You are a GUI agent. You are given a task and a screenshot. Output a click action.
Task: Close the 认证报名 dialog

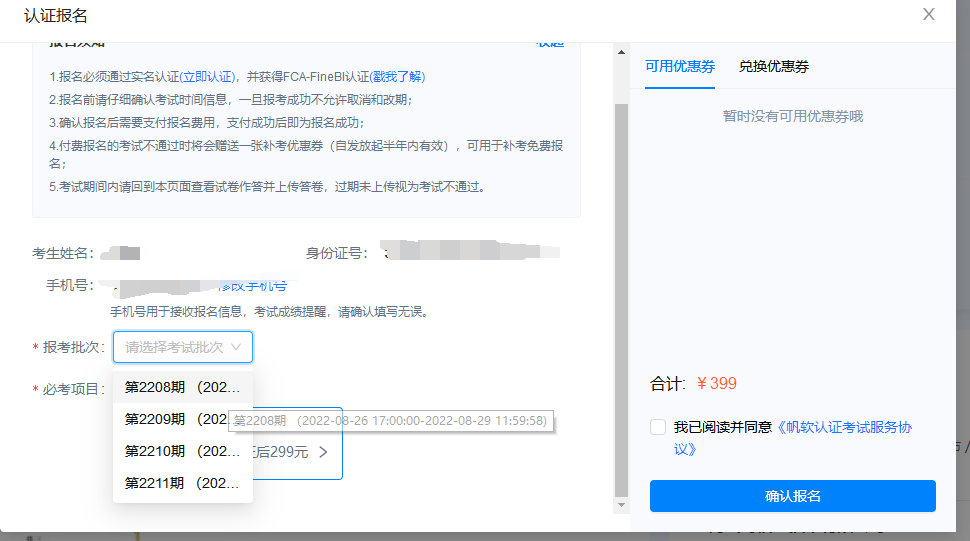click(929, 14)
